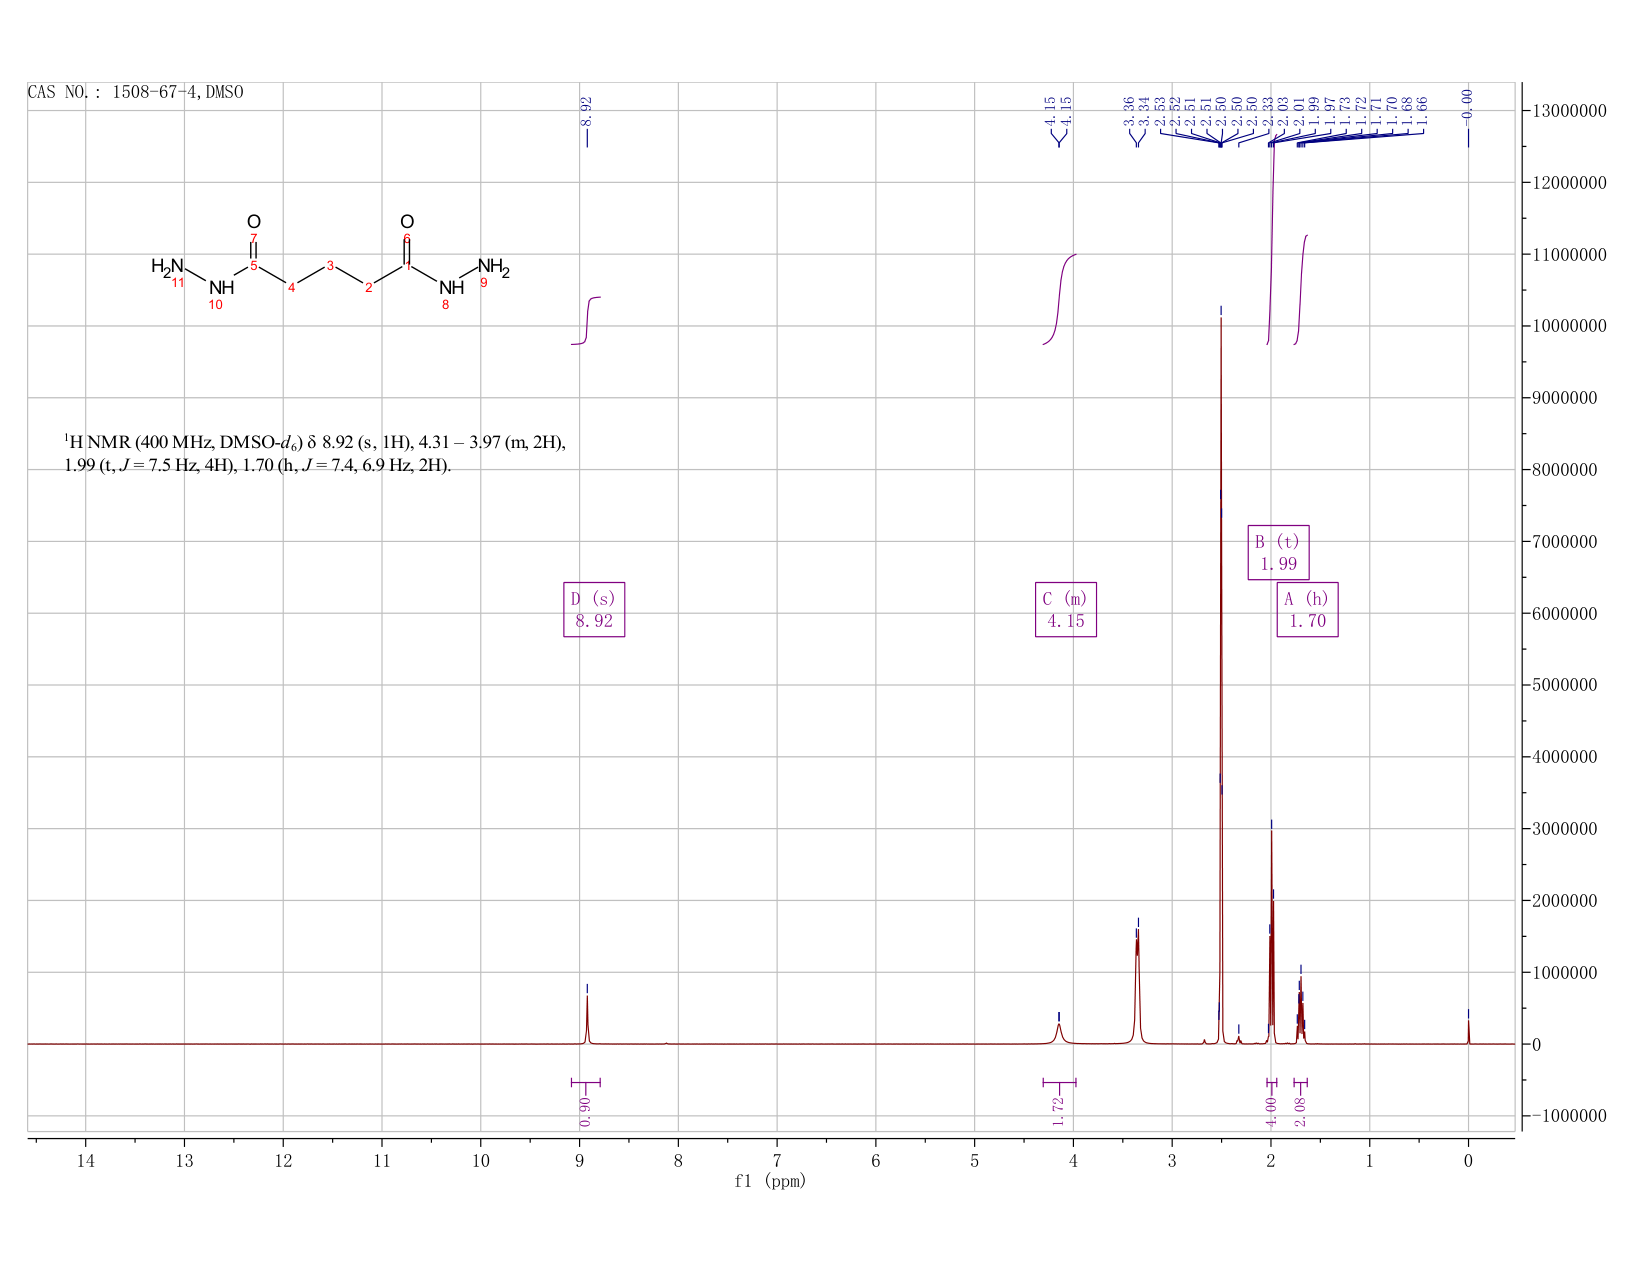This screenshot has height=1275, width=1650.
Task: Click the H2N group labeled 11
Action: pyautogui.click(x=167, y=266)
